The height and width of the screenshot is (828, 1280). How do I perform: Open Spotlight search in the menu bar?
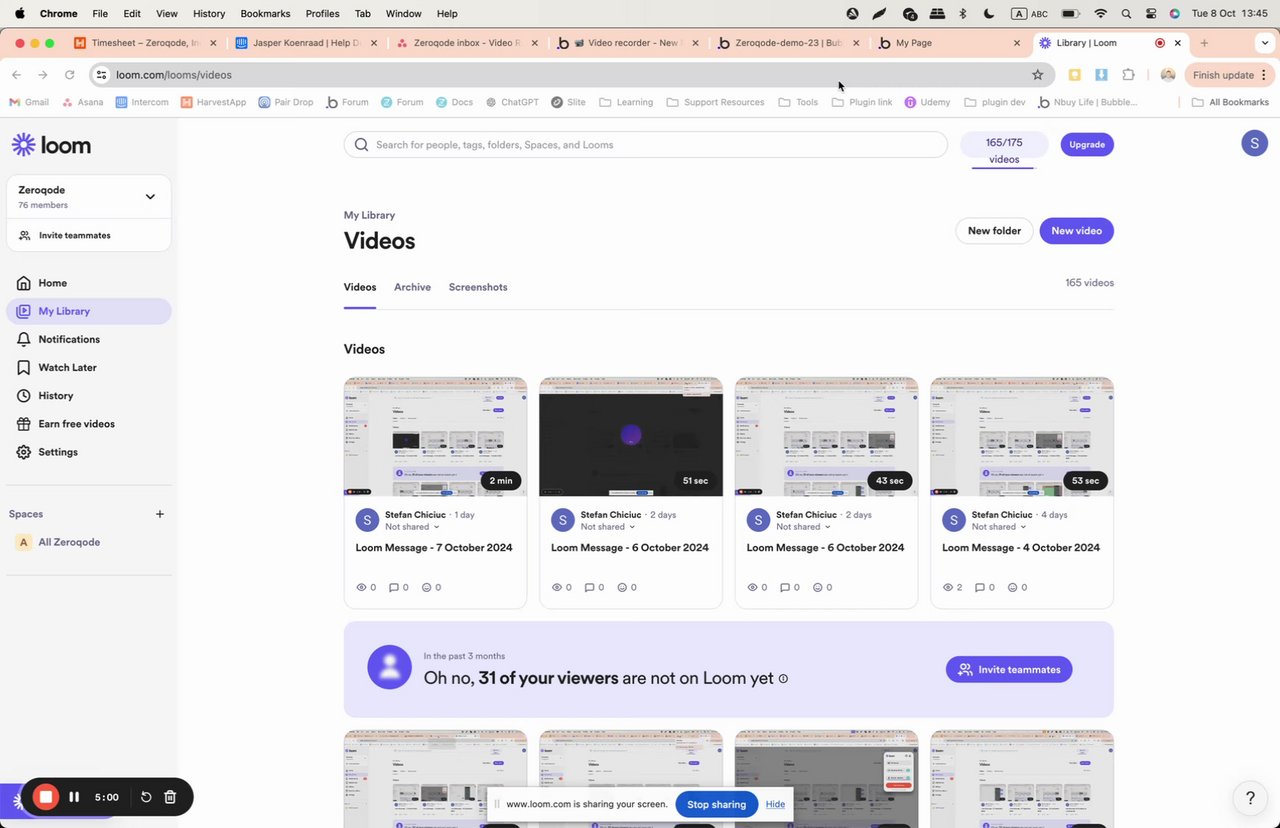pyautogui.click(x=1127, y=14)
